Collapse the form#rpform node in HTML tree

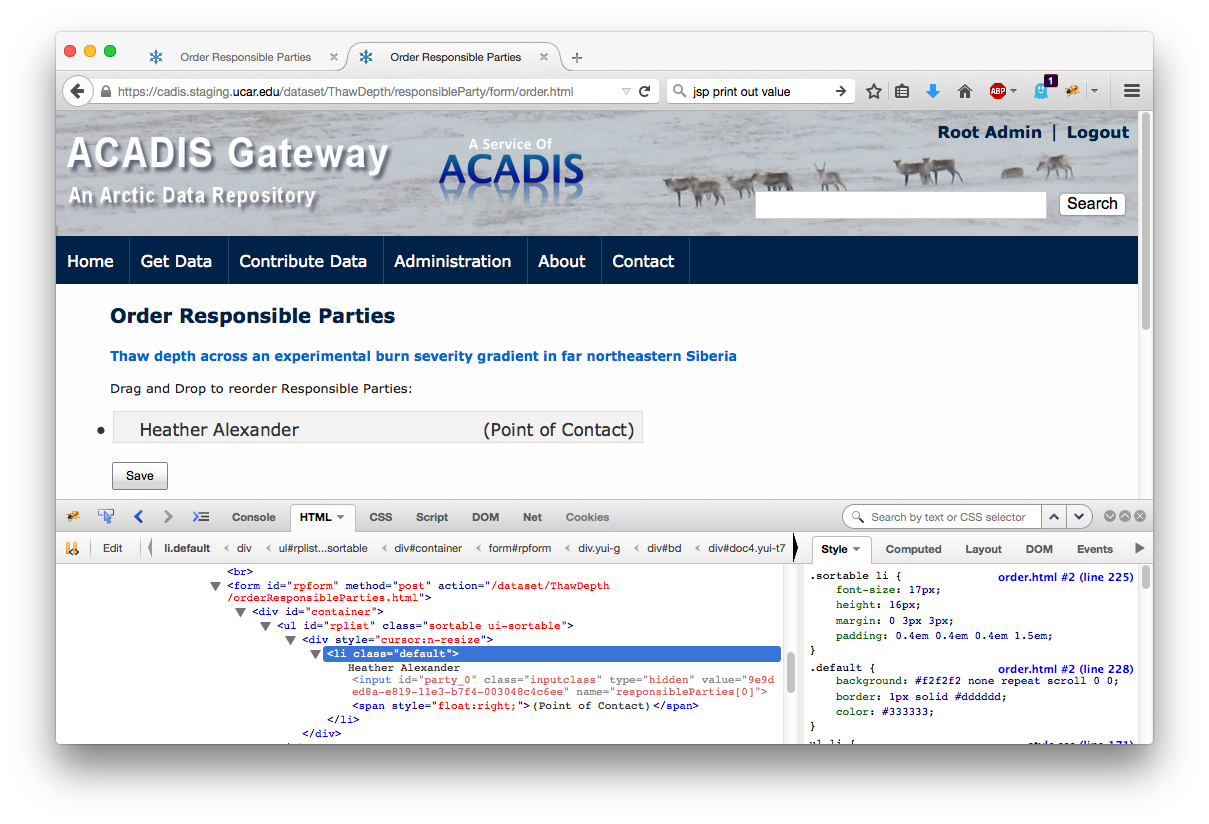coord(216,587)
